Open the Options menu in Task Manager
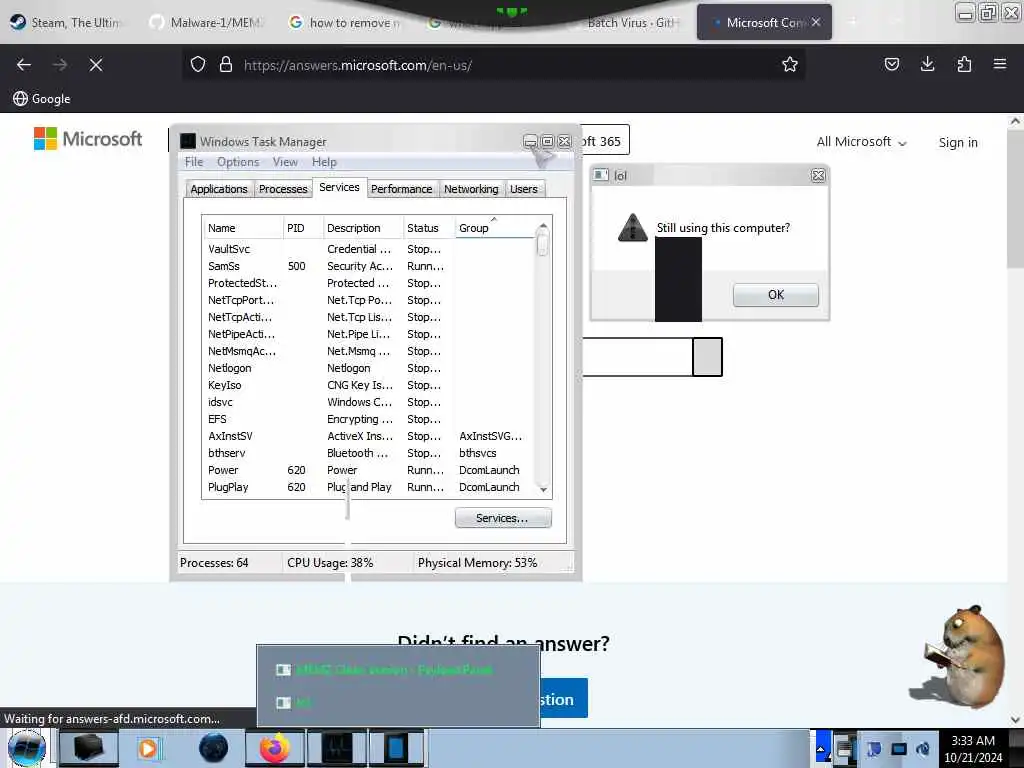This screenshot has height=768, width=1024. coord(238,162)
